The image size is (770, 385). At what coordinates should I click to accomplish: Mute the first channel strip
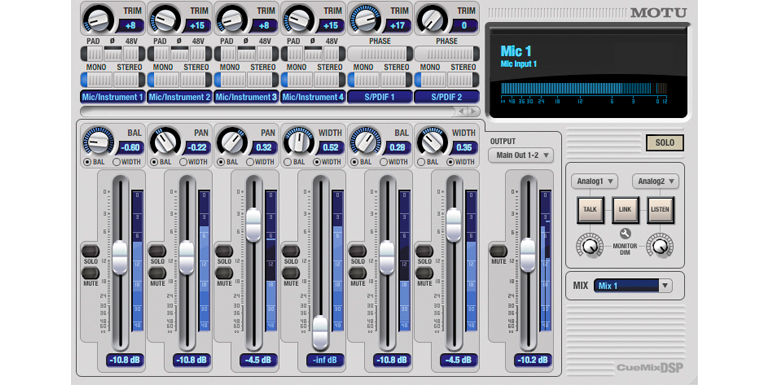[x=90, y=273]
